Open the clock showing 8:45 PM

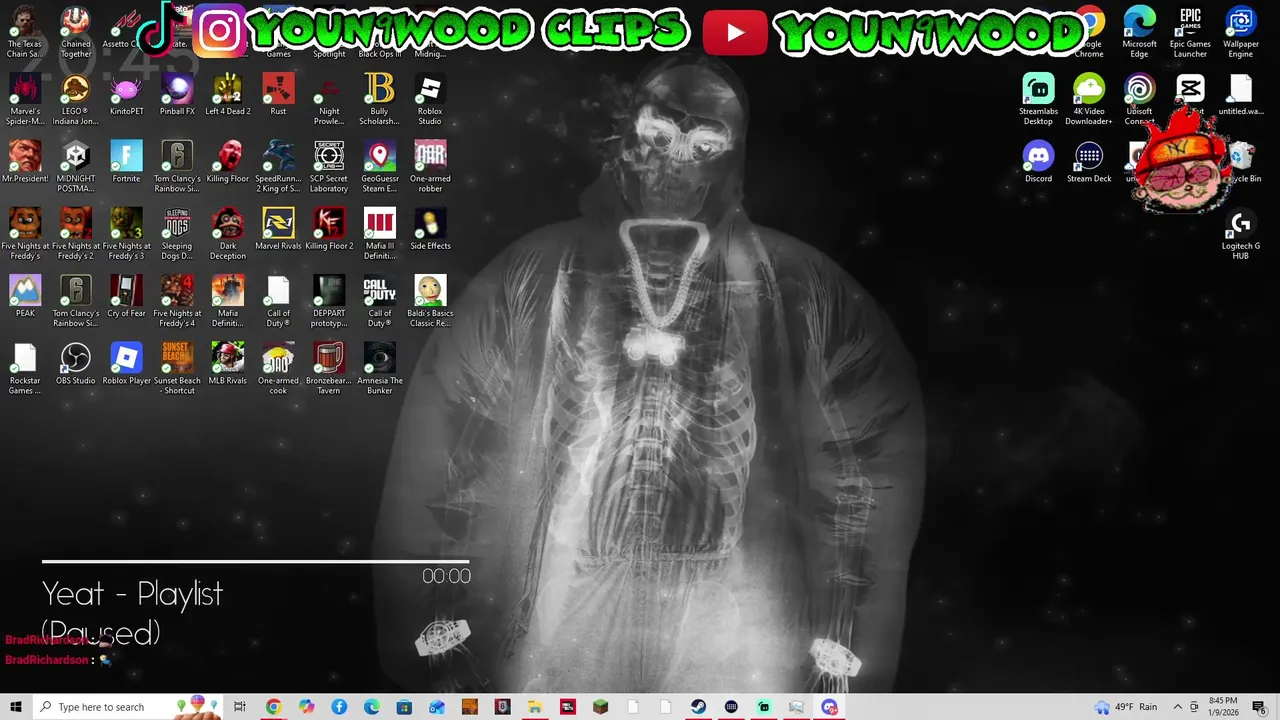(1223, 707)
